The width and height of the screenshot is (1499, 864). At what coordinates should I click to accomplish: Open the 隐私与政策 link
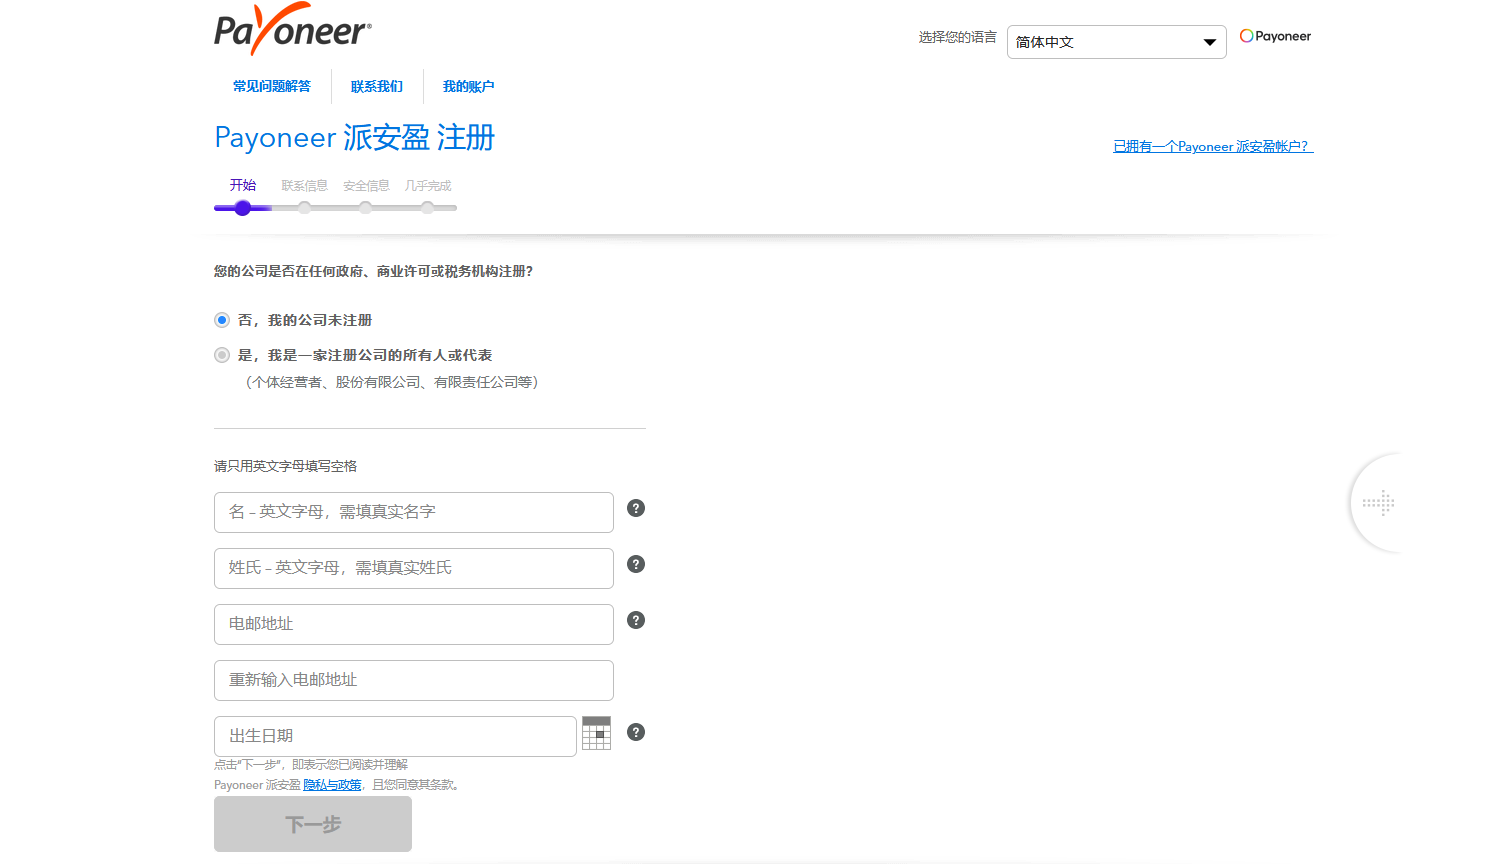[332, 785]
